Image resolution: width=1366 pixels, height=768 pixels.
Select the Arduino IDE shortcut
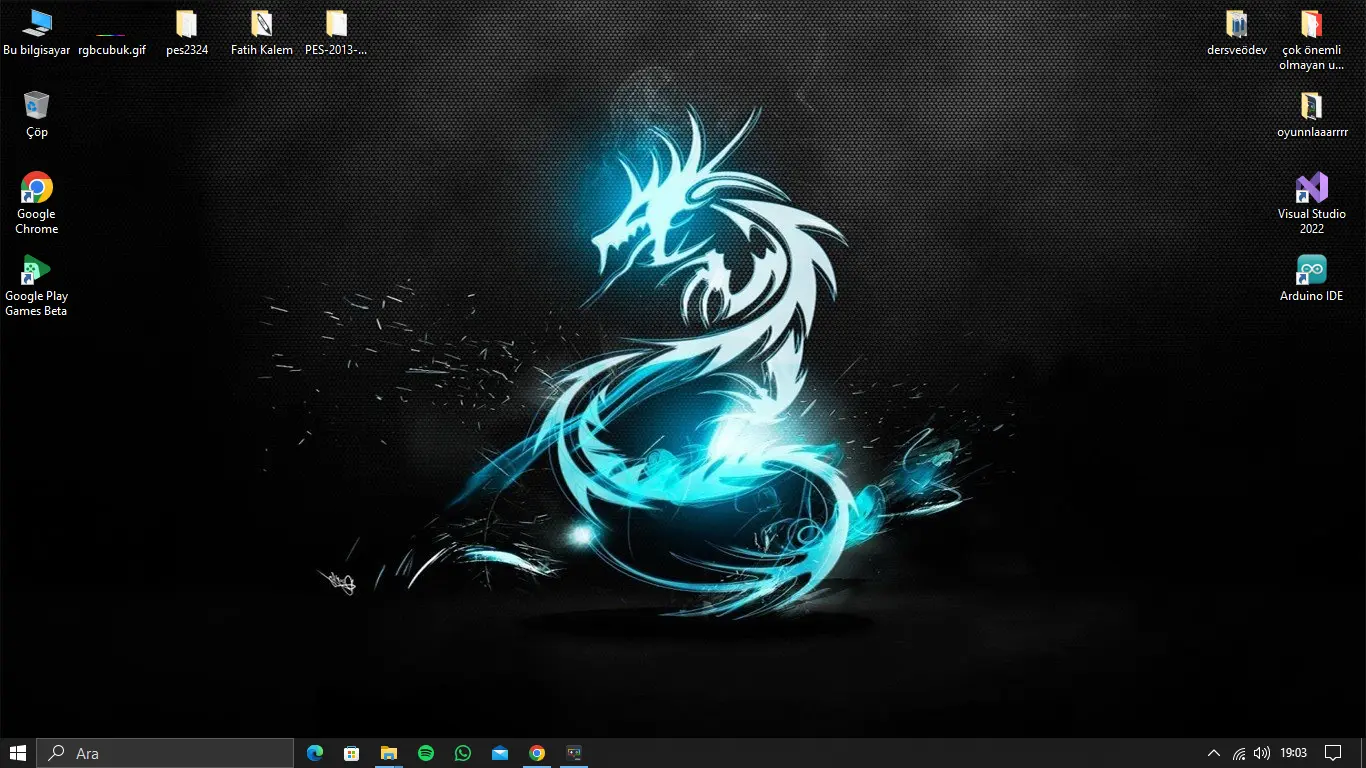click(x=1312, y=277)
